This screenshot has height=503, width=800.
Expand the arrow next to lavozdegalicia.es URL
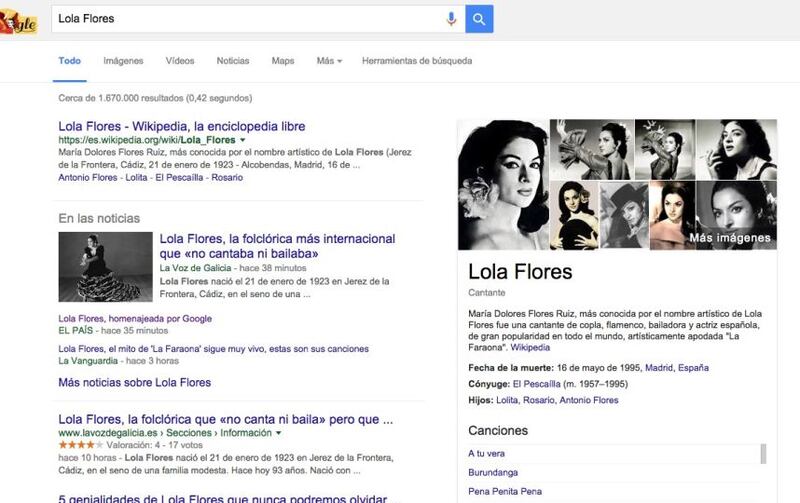(x=279, y=433)
